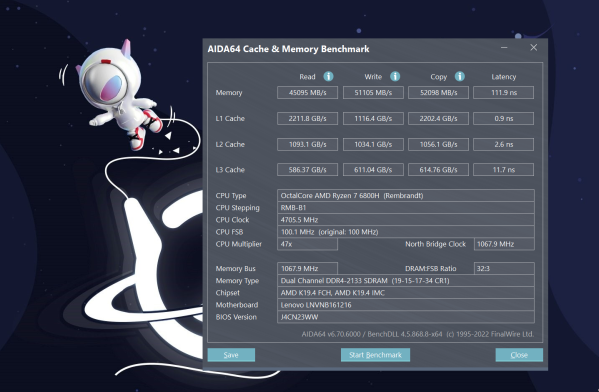Click the BIOS Version field
599x392 pixels.
(x=406, y=317)
